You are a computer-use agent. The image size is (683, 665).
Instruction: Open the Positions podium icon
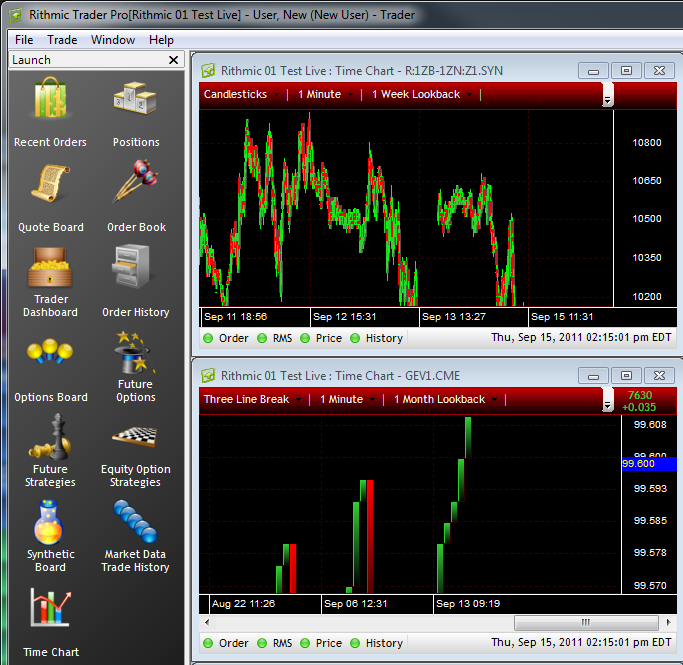point(135,98)
